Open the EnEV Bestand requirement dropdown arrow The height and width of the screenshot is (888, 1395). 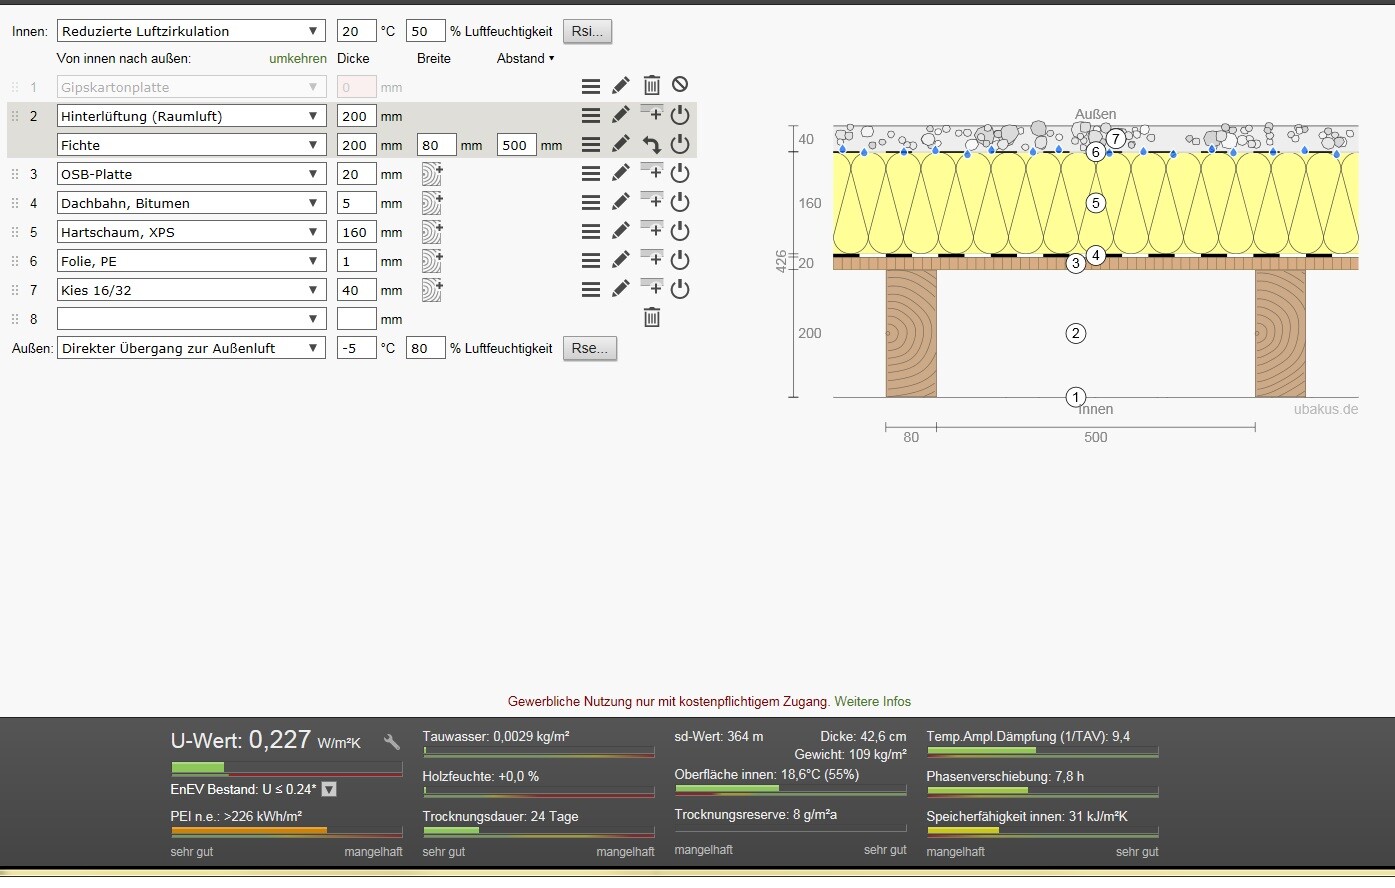pyautogui.click(x=329, y=789)
